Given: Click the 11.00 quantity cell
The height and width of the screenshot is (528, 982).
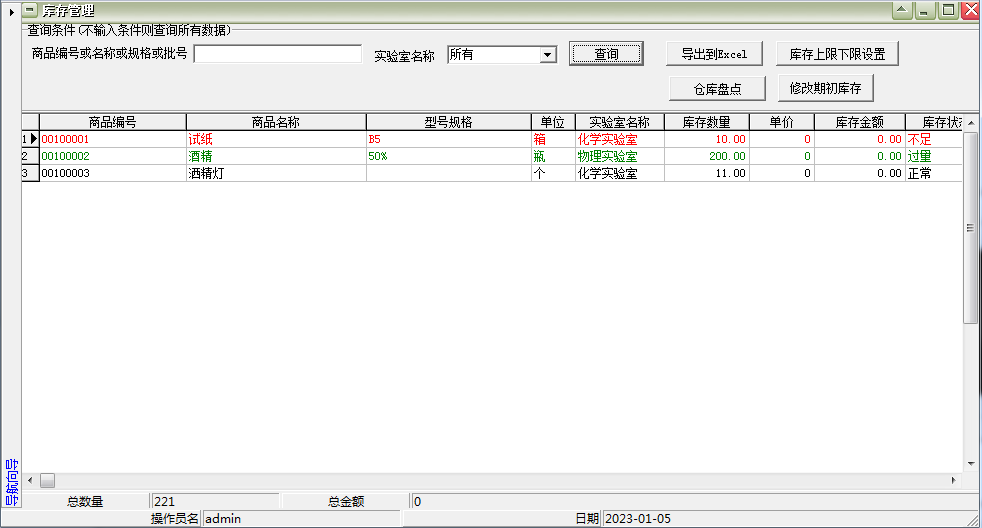Looking at the screenshot, I should pos(706,173).
